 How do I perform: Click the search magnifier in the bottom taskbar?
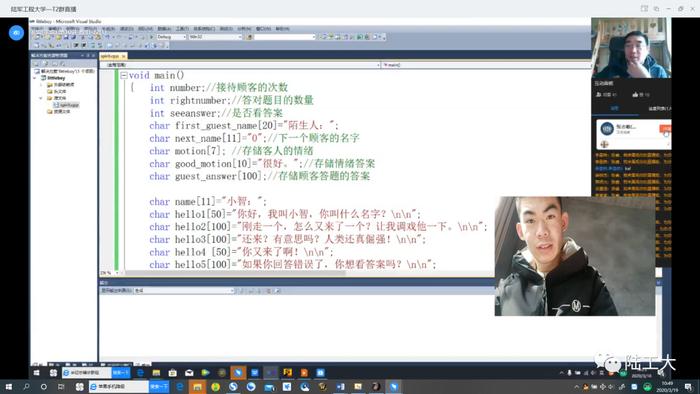point(26,387)
